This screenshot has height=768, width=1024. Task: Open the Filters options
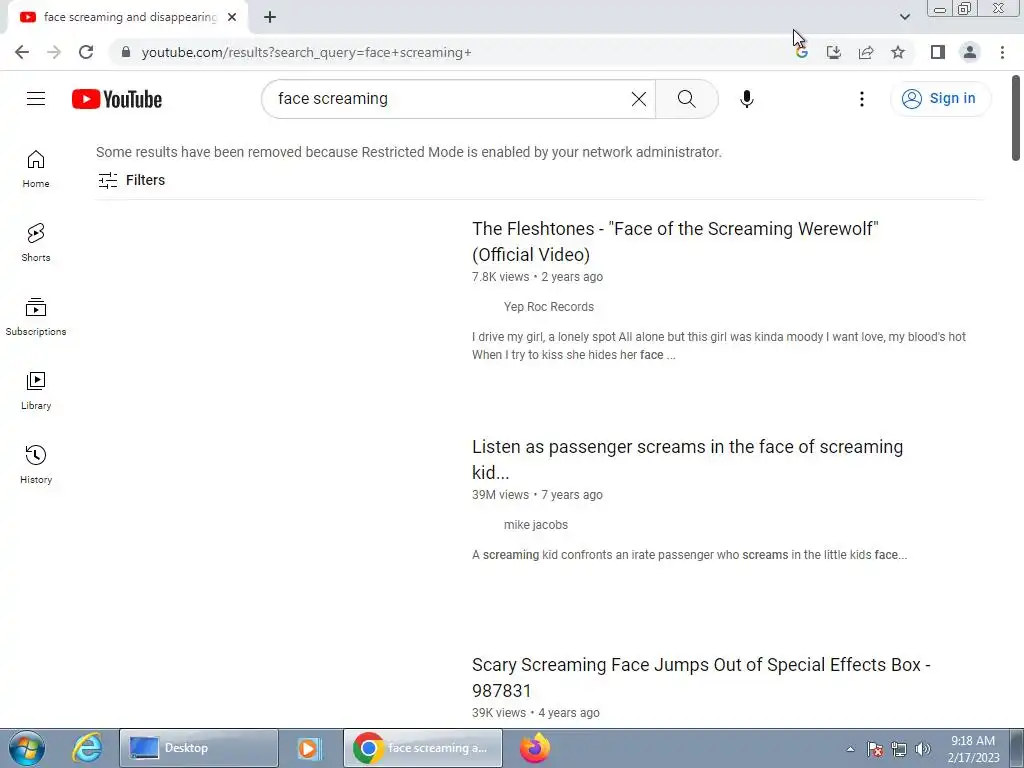pos(131,180)
